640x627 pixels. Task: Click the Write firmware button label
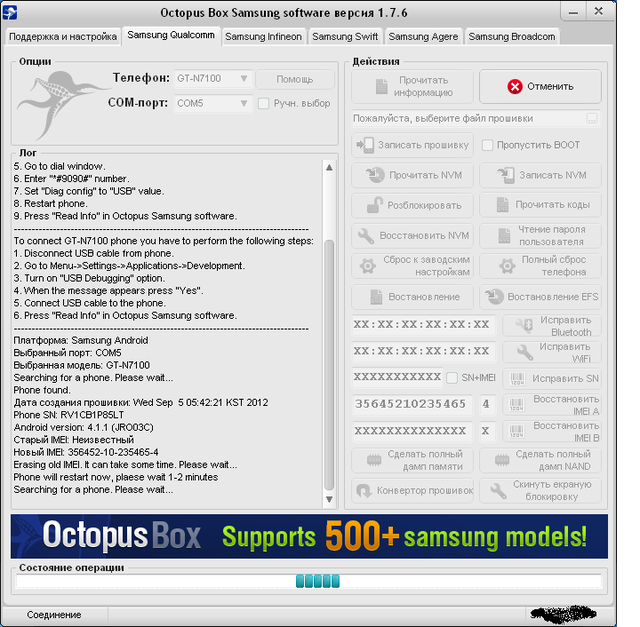coord(423,145)
